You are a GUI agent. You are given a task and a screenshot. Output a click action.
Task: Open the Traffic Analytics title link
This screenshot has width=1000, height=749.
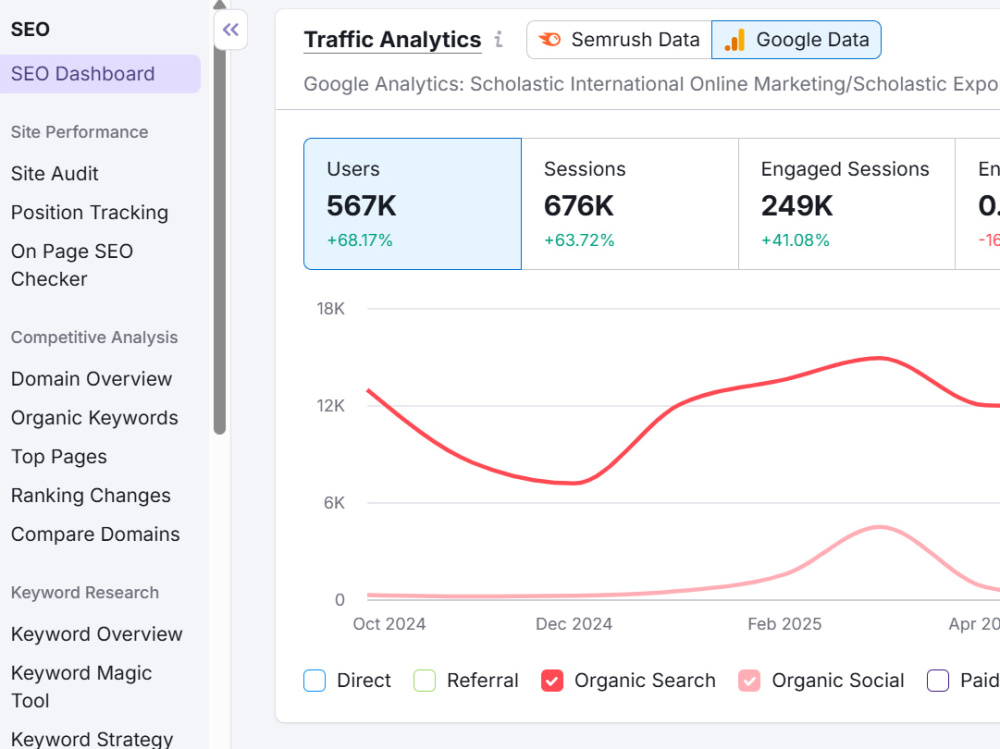click(x=392, y=40)
